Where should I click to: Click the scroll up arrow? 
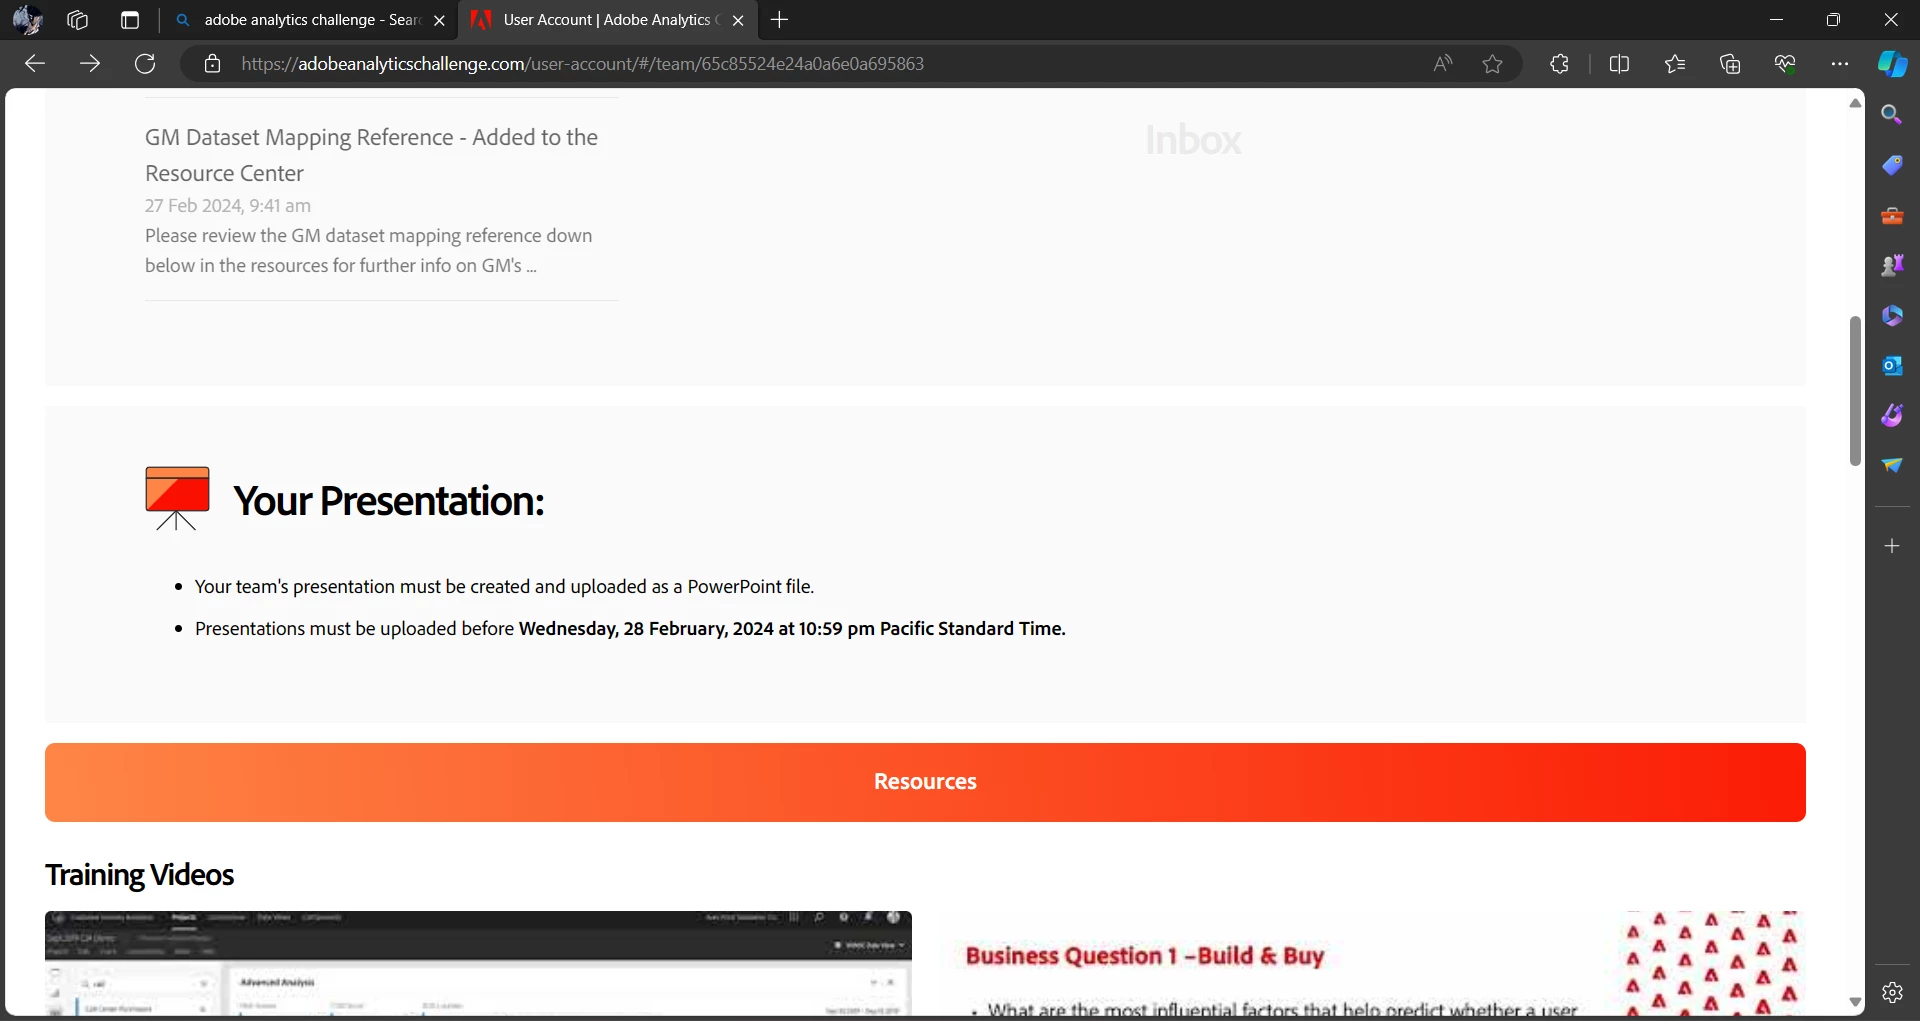[1855, 103]
